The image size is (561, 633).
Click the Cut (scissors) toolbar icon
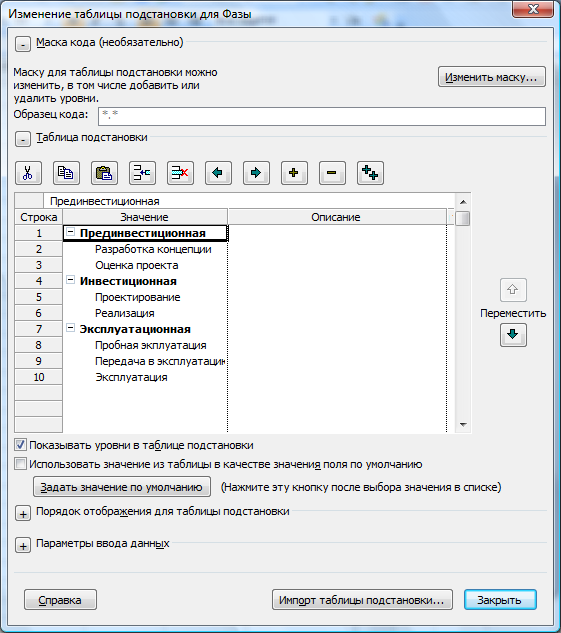[28, 173]
